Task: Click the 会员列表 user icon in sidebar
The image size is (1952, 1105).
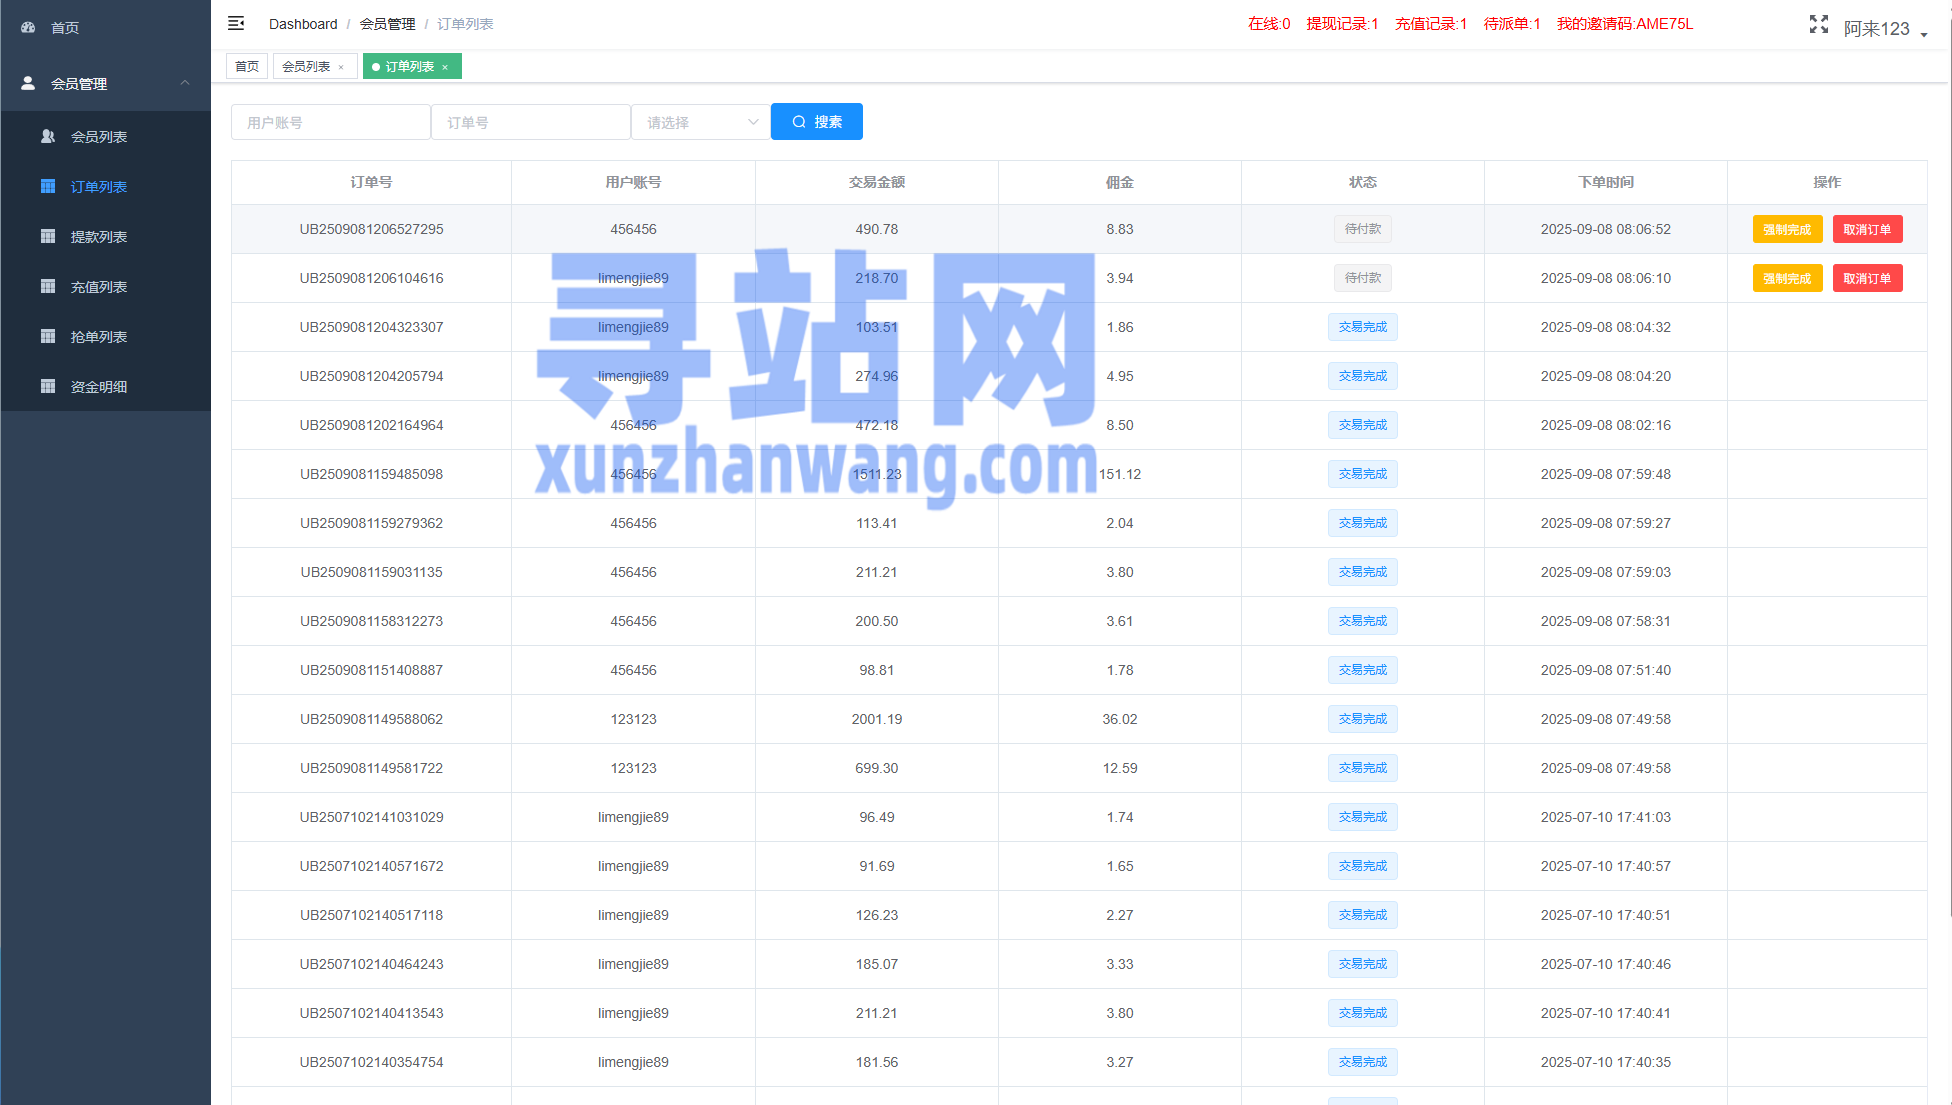Action: coord(47,136)
